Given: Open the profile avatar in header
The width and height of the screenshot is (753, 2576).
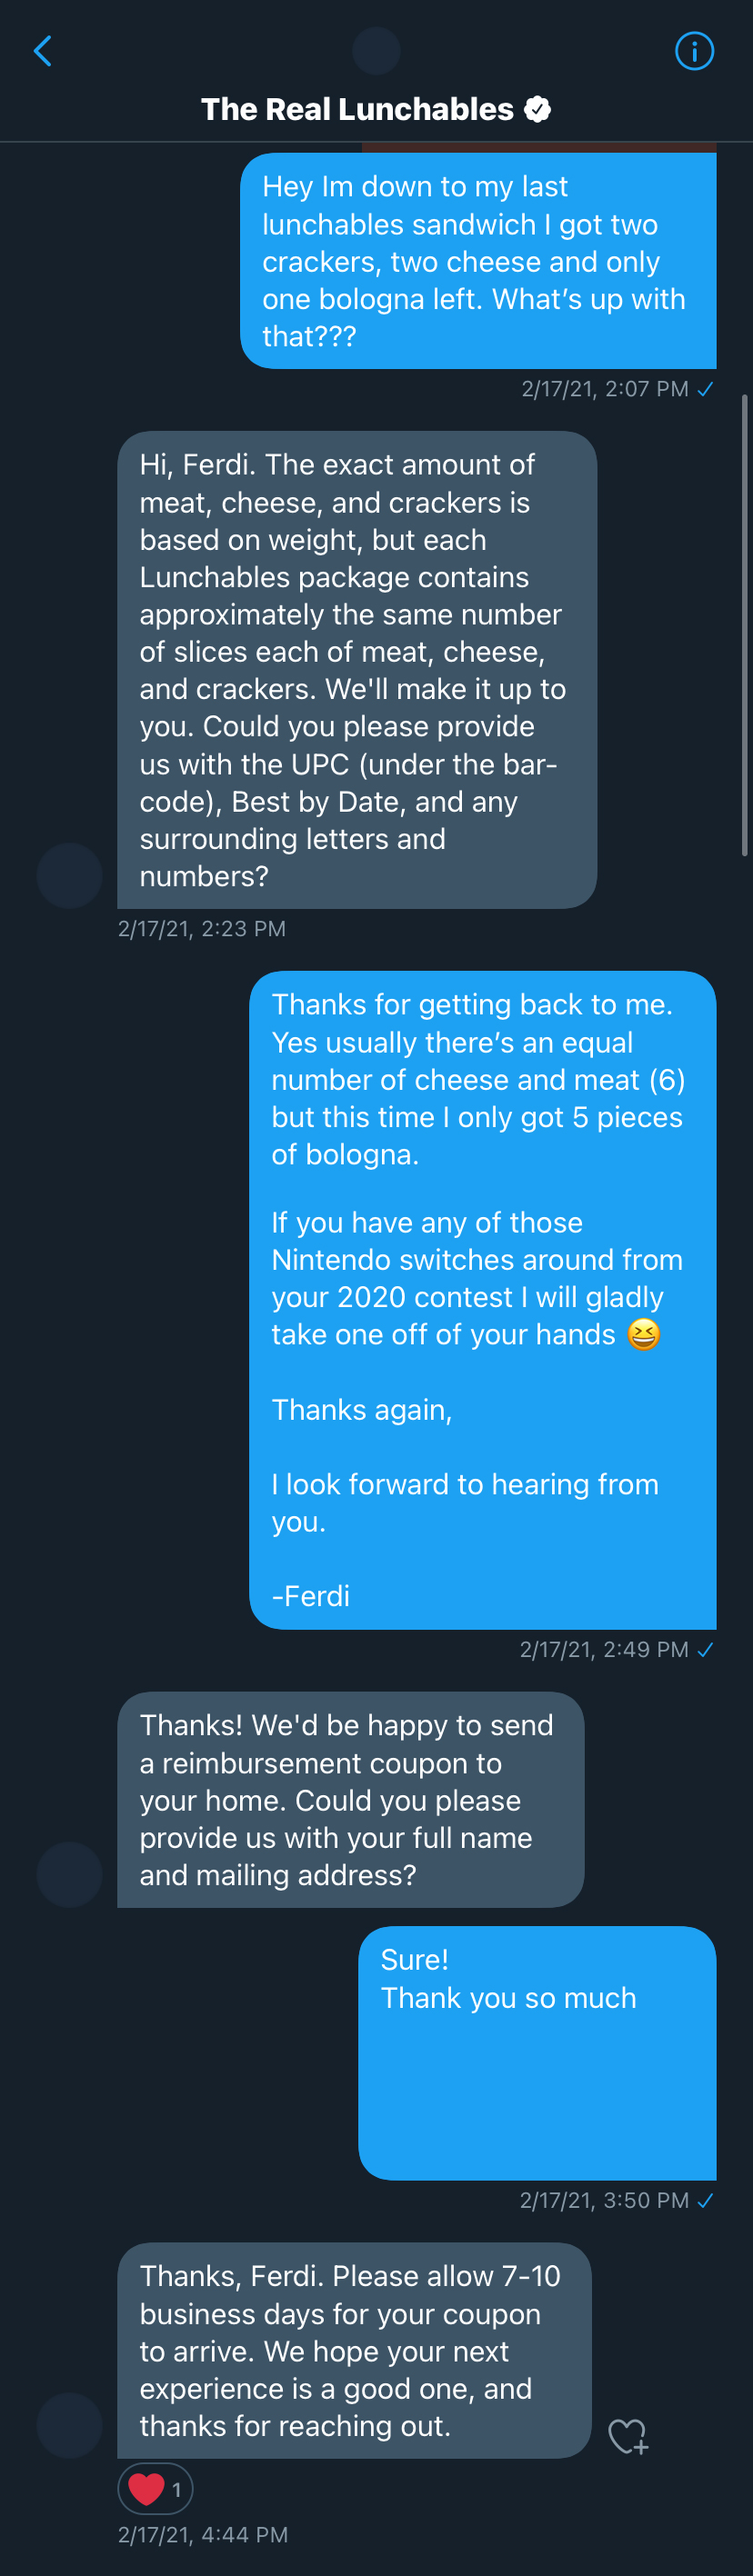Looking at the screenshot, I should tap(376, 50).
